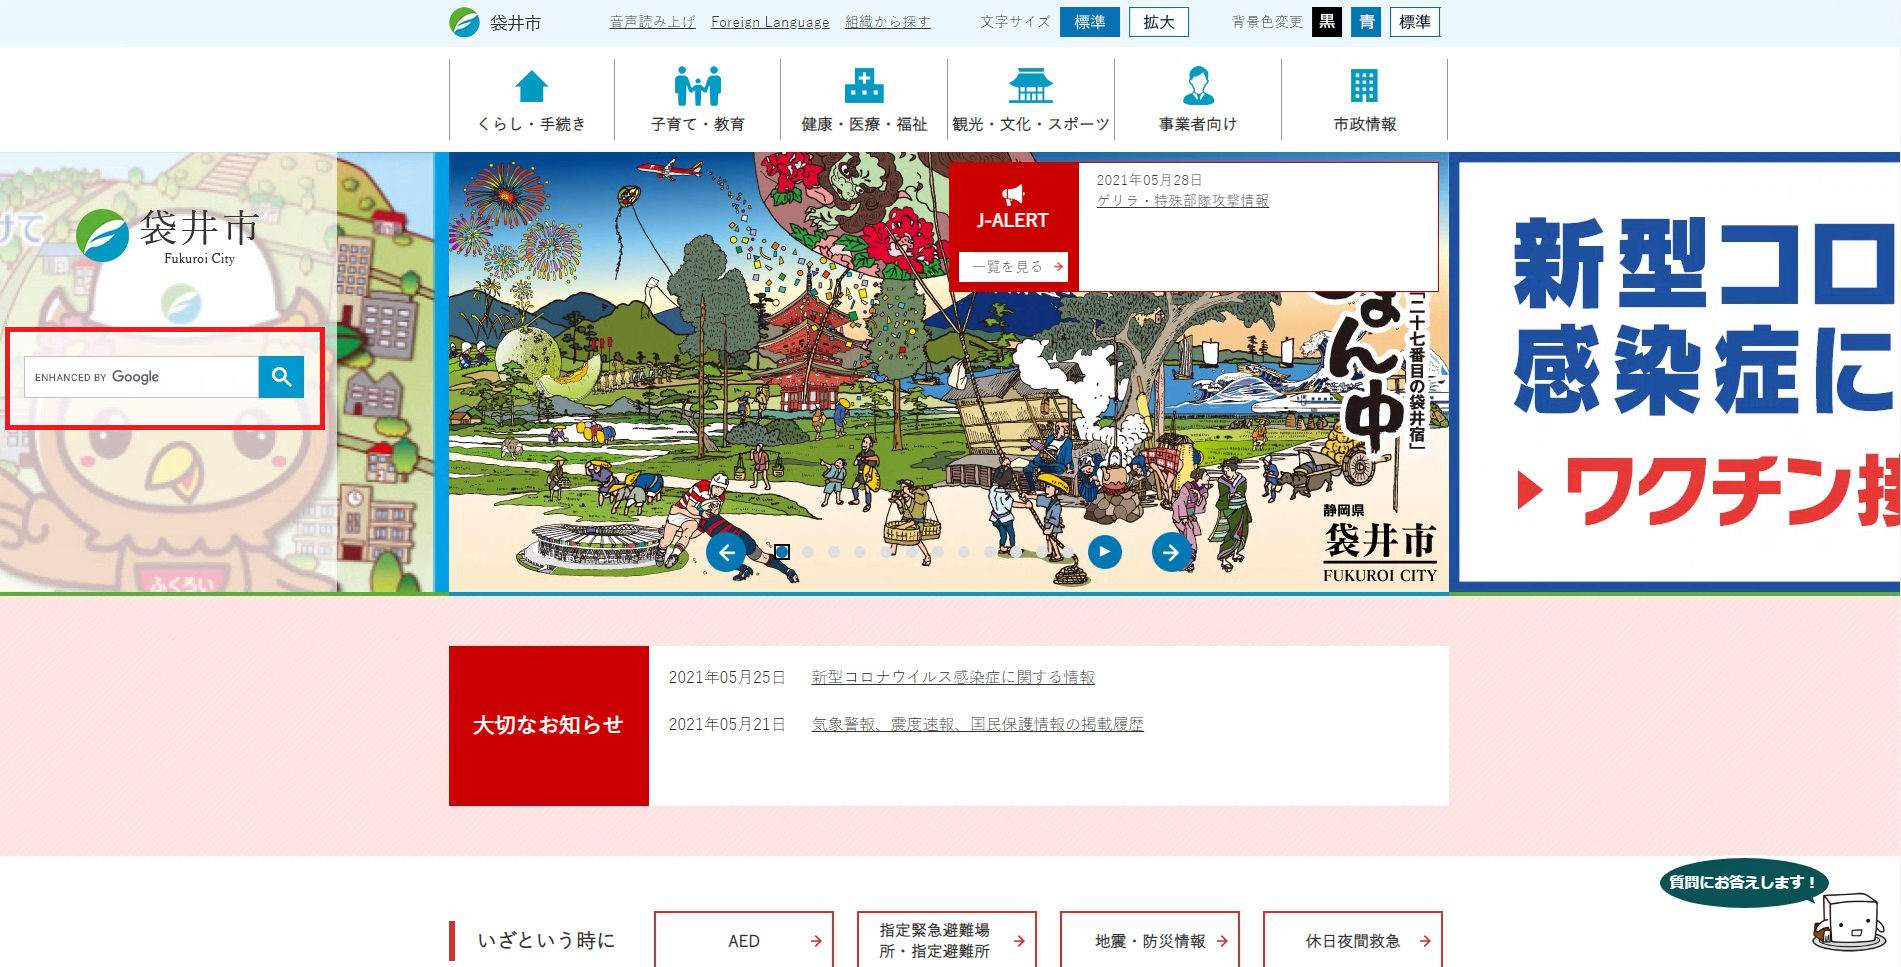Click 質問にお答えします speech bubble

[1742, 883]
